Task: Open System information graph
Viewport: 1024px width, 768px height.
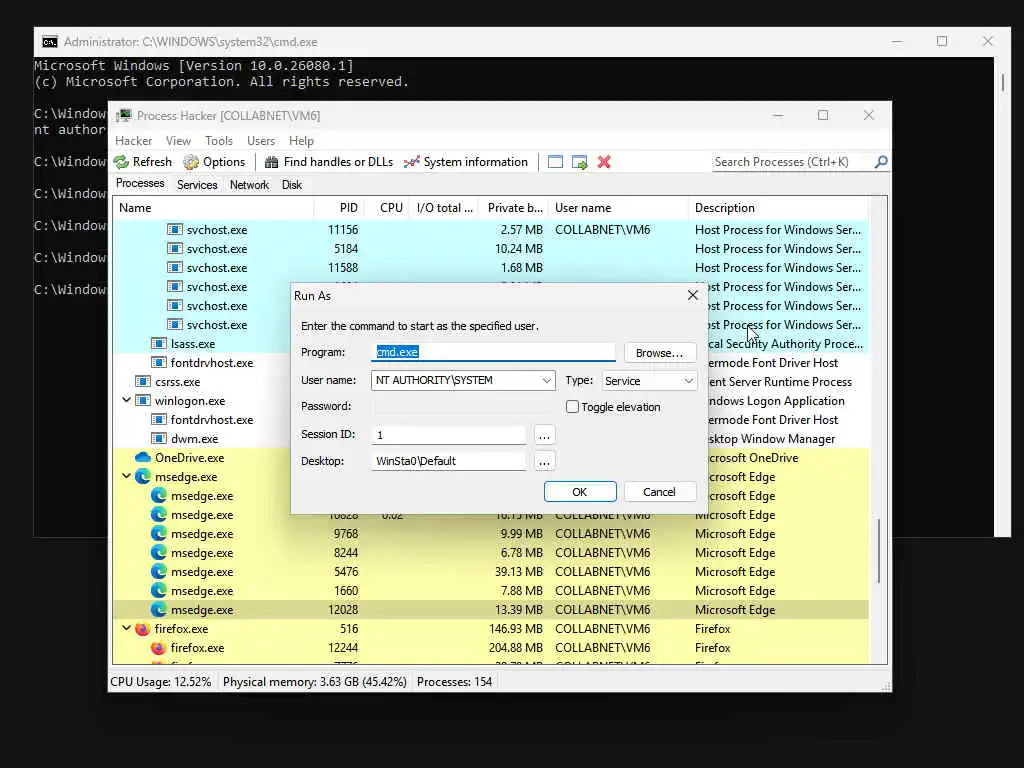Action: pos(466,162)
